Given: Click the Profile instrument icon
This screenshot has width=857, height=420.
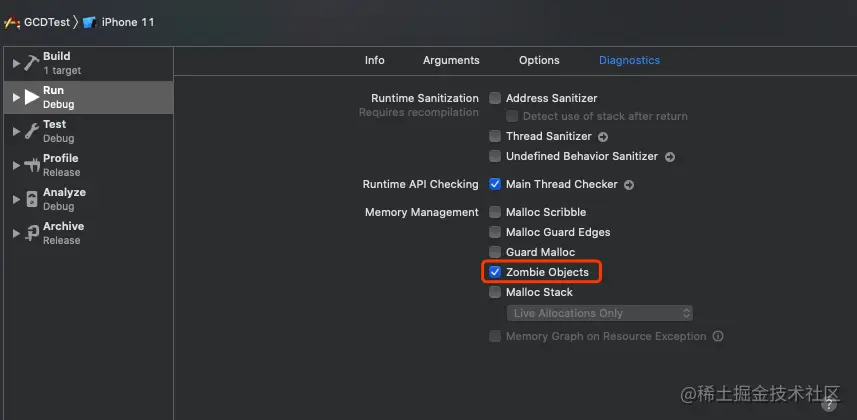Looking at the screenshot, I should pyautogui.click(x=31, y=165).
